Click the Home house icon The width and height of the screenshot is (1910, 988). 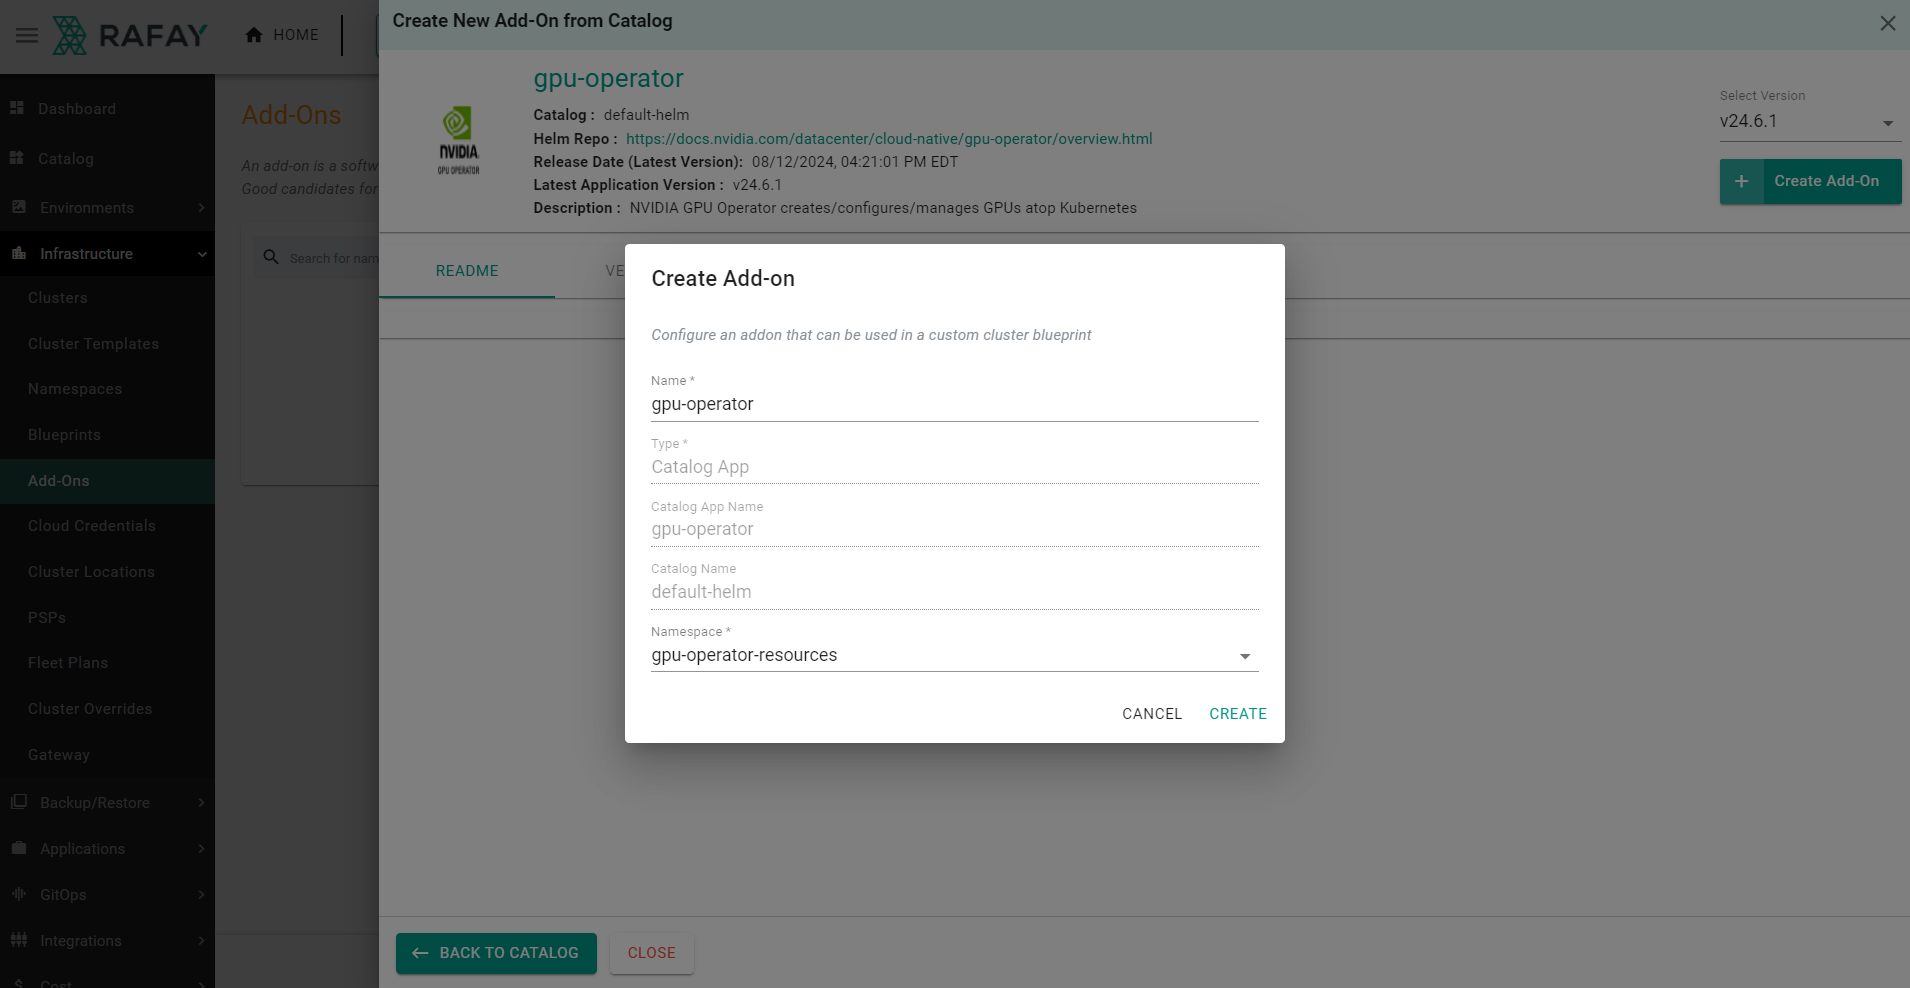click(x=254, y=35)
